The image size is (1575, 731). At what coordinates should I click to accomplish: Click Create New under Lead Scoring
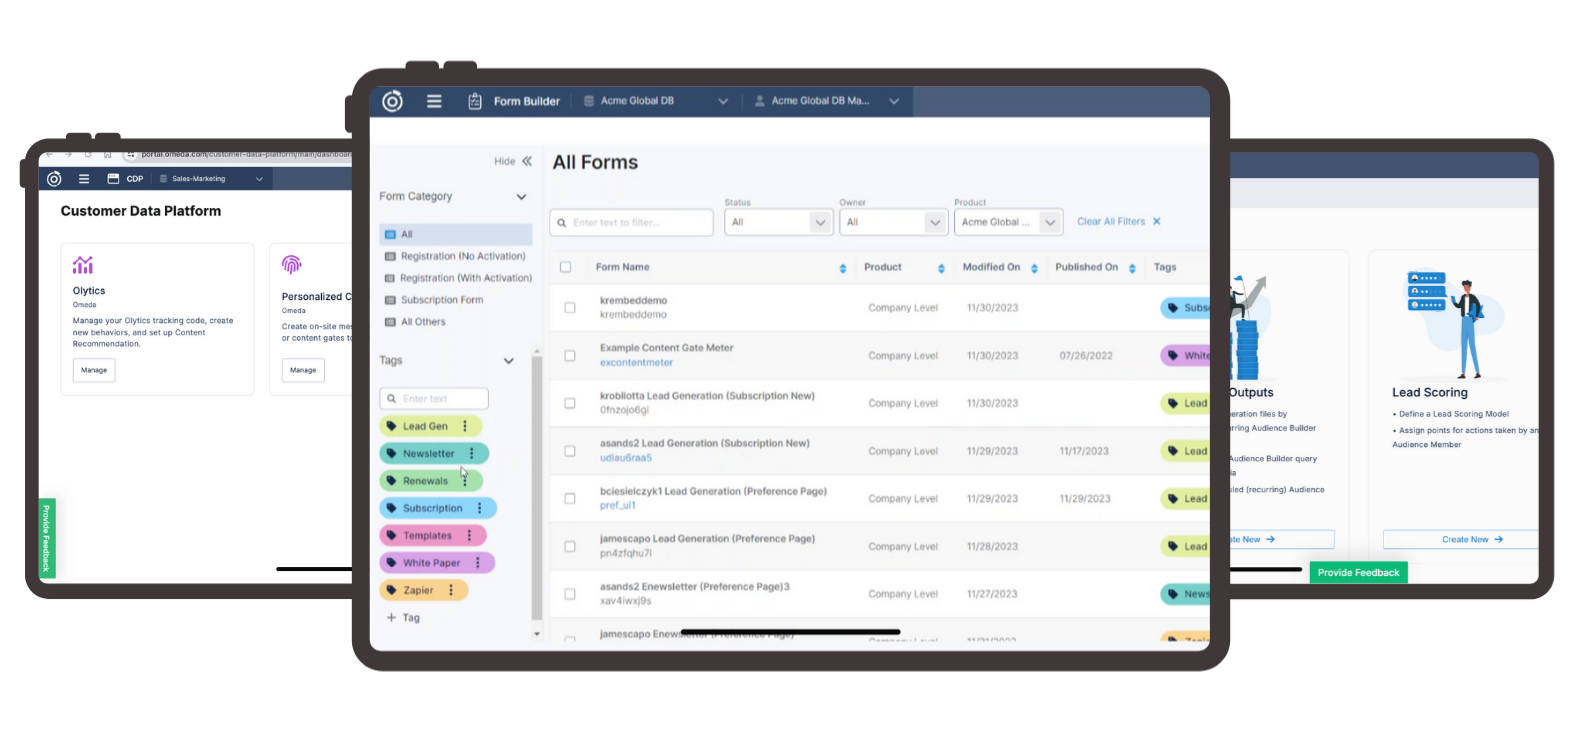point(1464,540)
